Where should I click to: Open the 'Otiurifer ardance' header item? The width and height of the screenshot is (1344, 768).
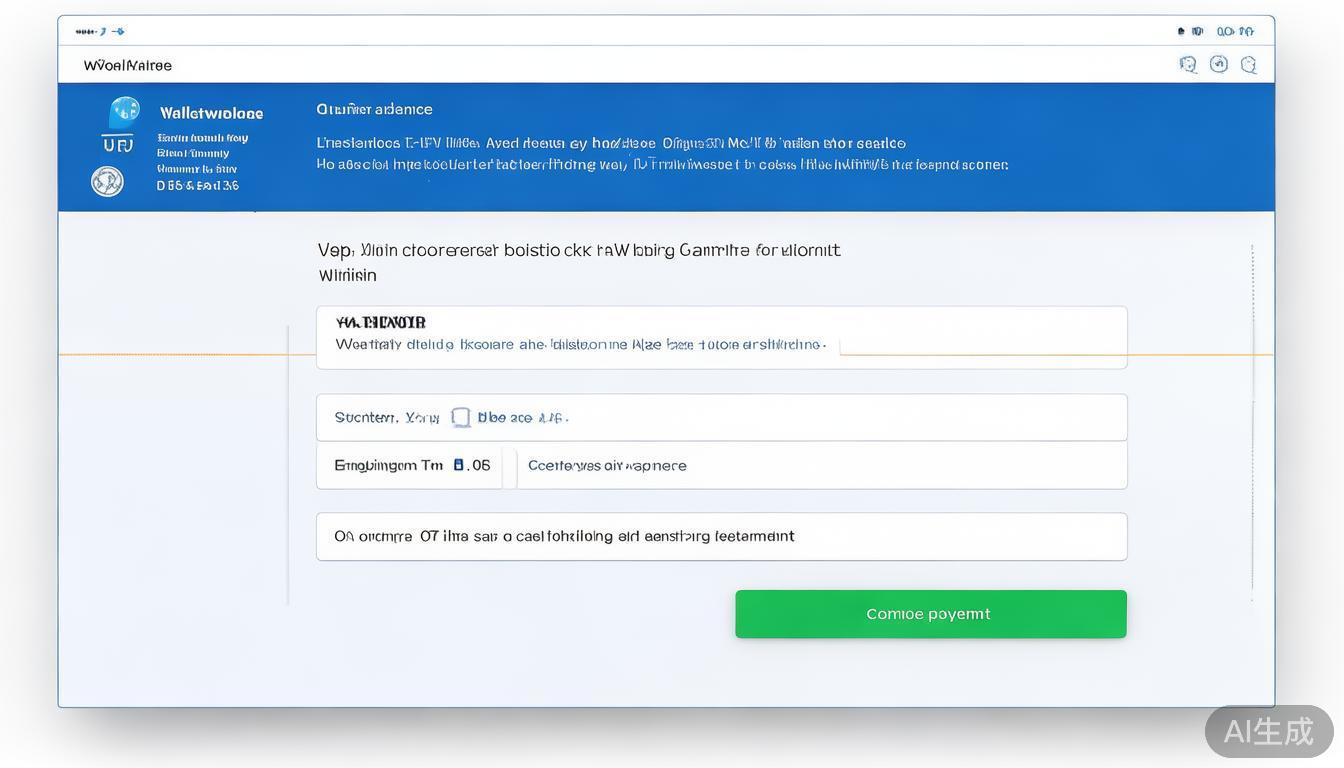[x=374, y=109]
